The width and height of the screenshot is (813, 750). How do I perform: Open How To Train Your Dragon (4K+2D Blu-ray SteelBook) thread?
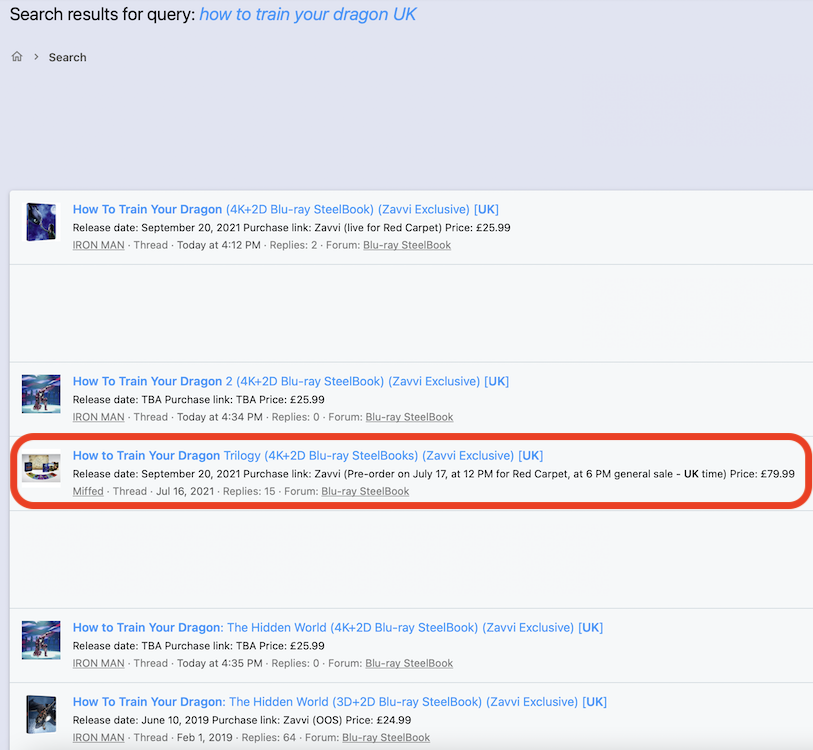tap(286, 209)
